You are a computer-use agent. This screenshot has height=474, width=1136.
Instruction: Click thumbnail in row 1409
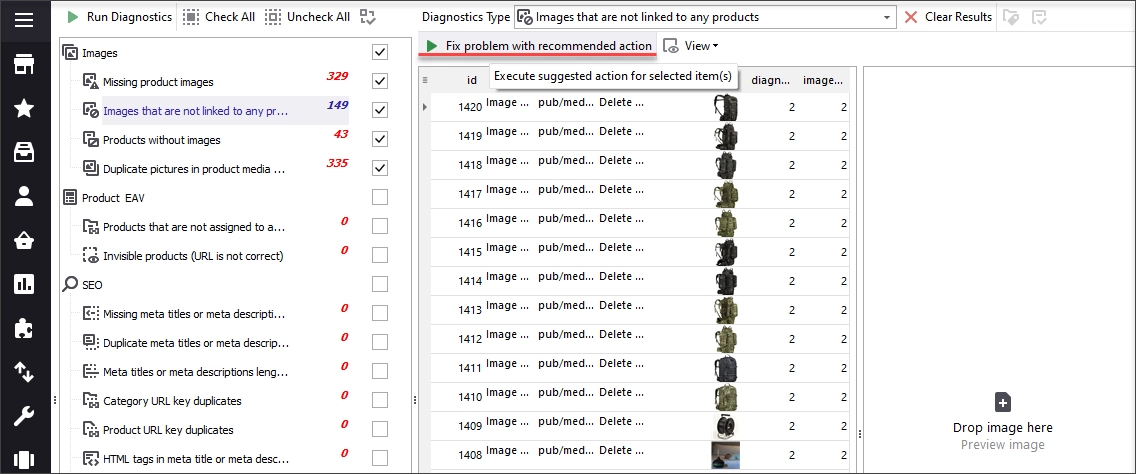coord(724,426)
